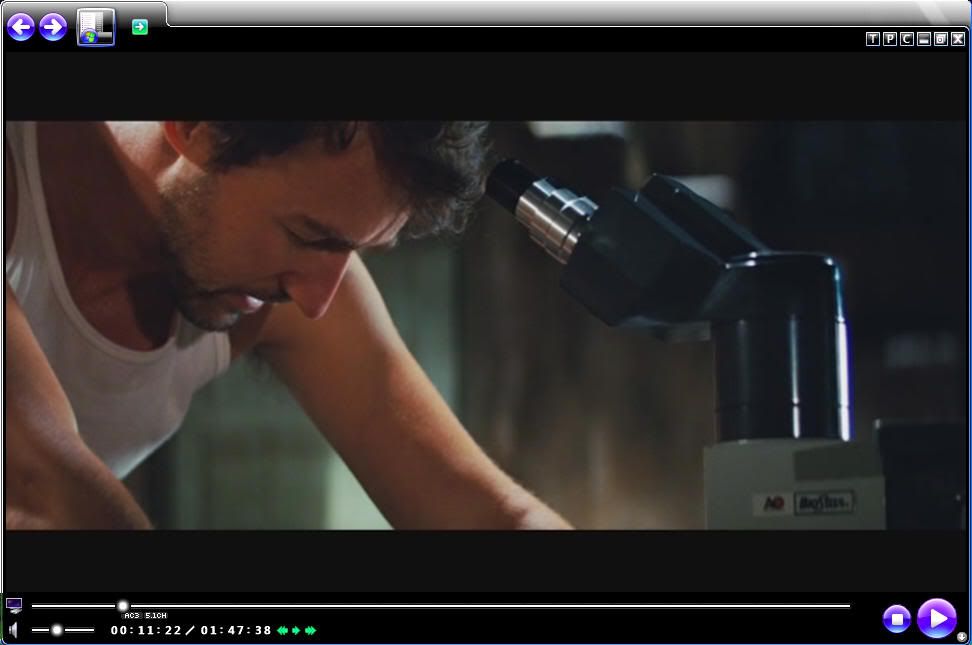Click the P button in title bar
This screenshot has width=972, height=645.
[x=890, y=39]
